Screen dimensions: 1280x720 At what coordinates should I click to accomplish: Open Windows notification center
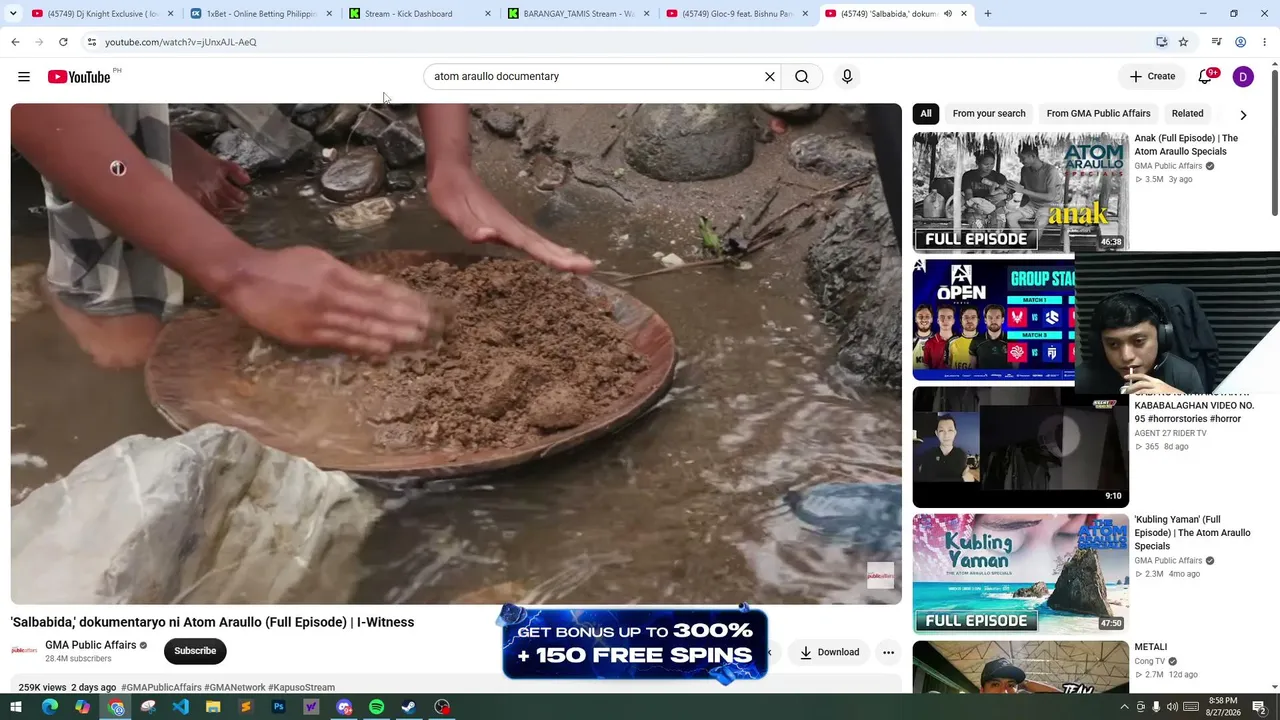pos(1260,707)
